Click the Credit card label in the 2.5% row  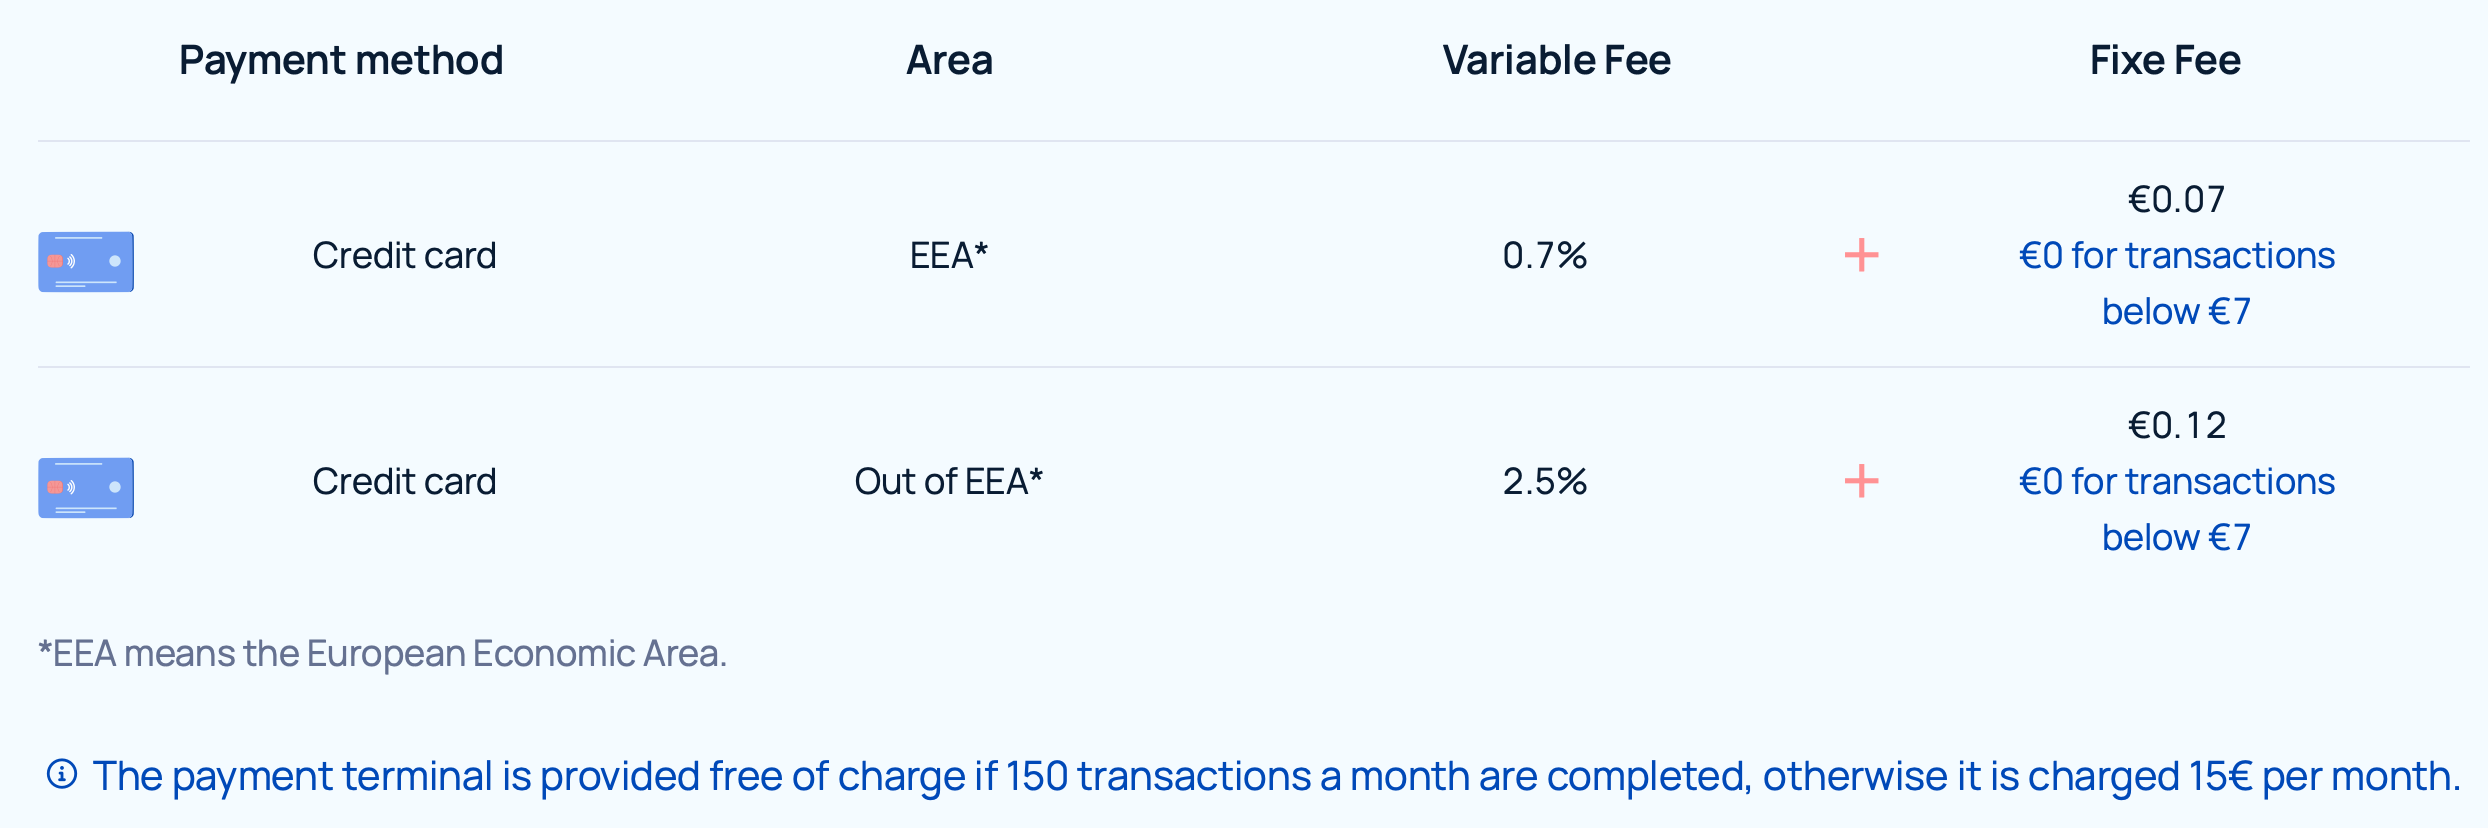point(404,481)
